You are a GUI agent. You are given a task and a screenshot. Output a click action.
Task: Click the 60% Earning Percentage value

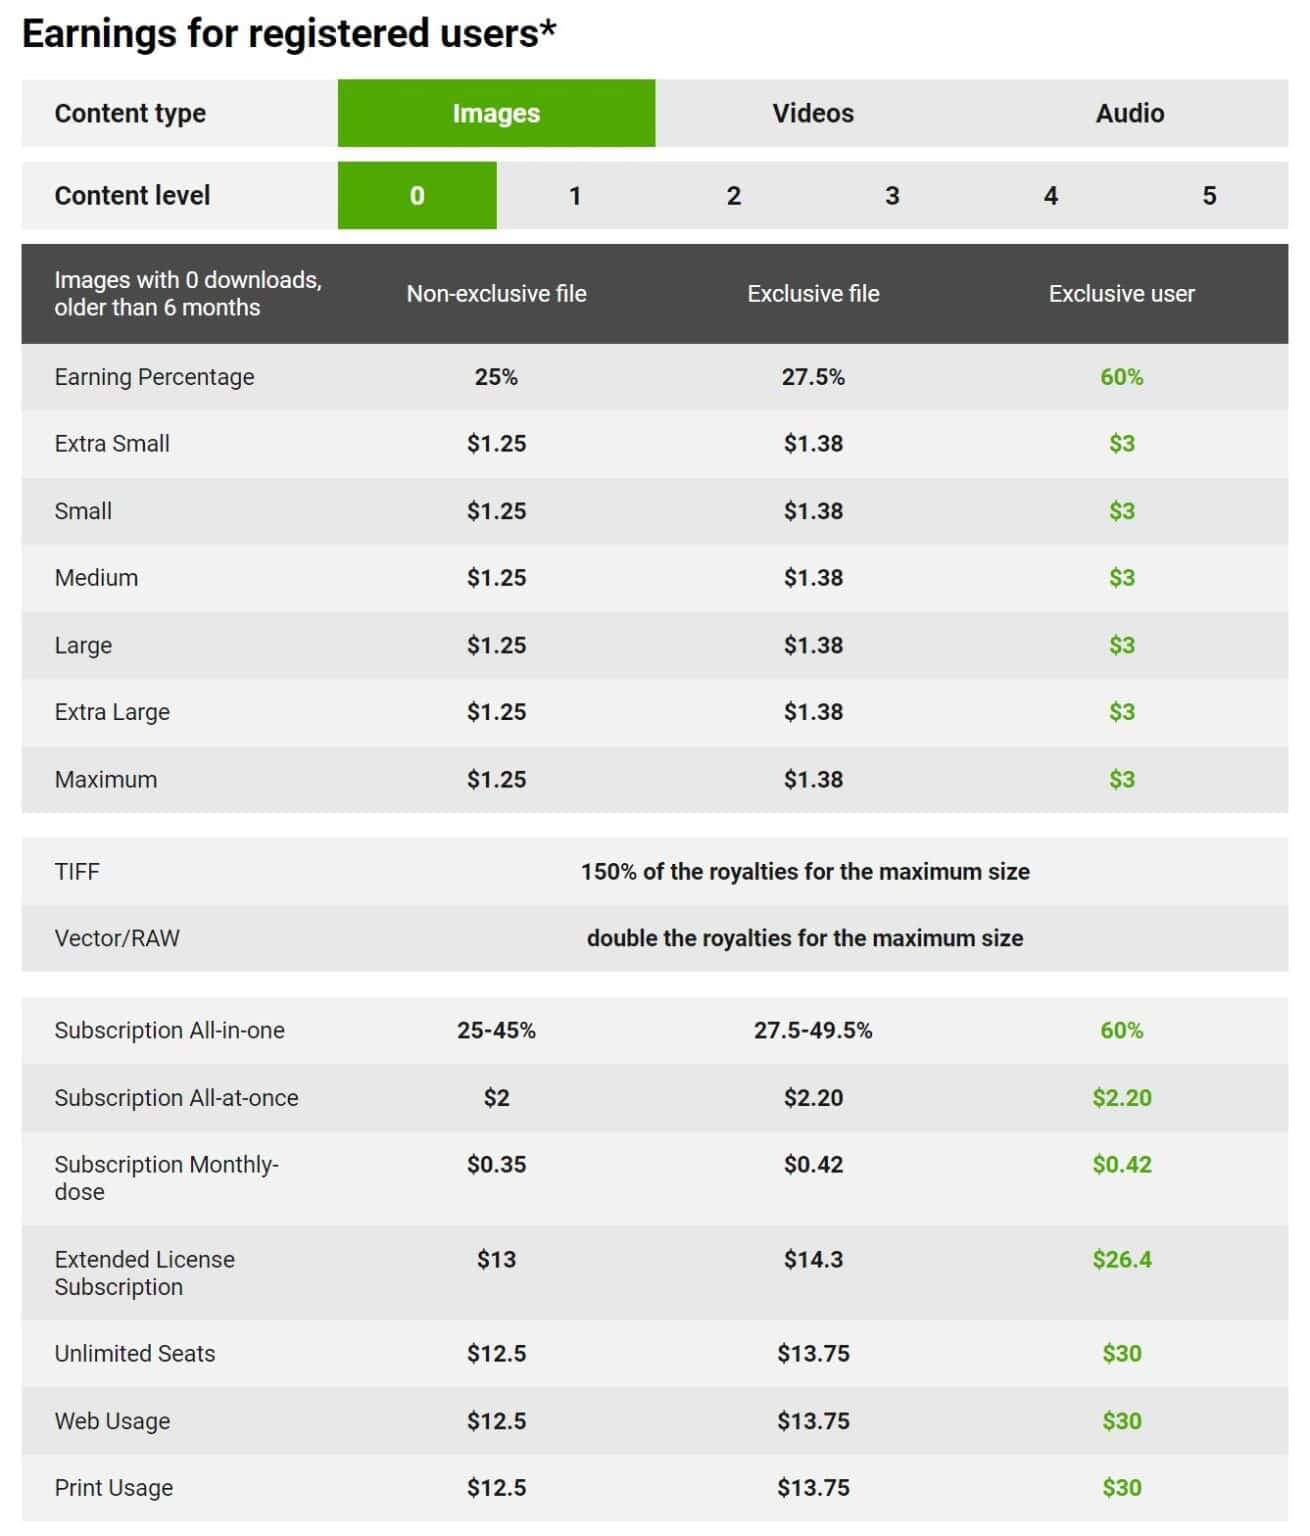1121,377
